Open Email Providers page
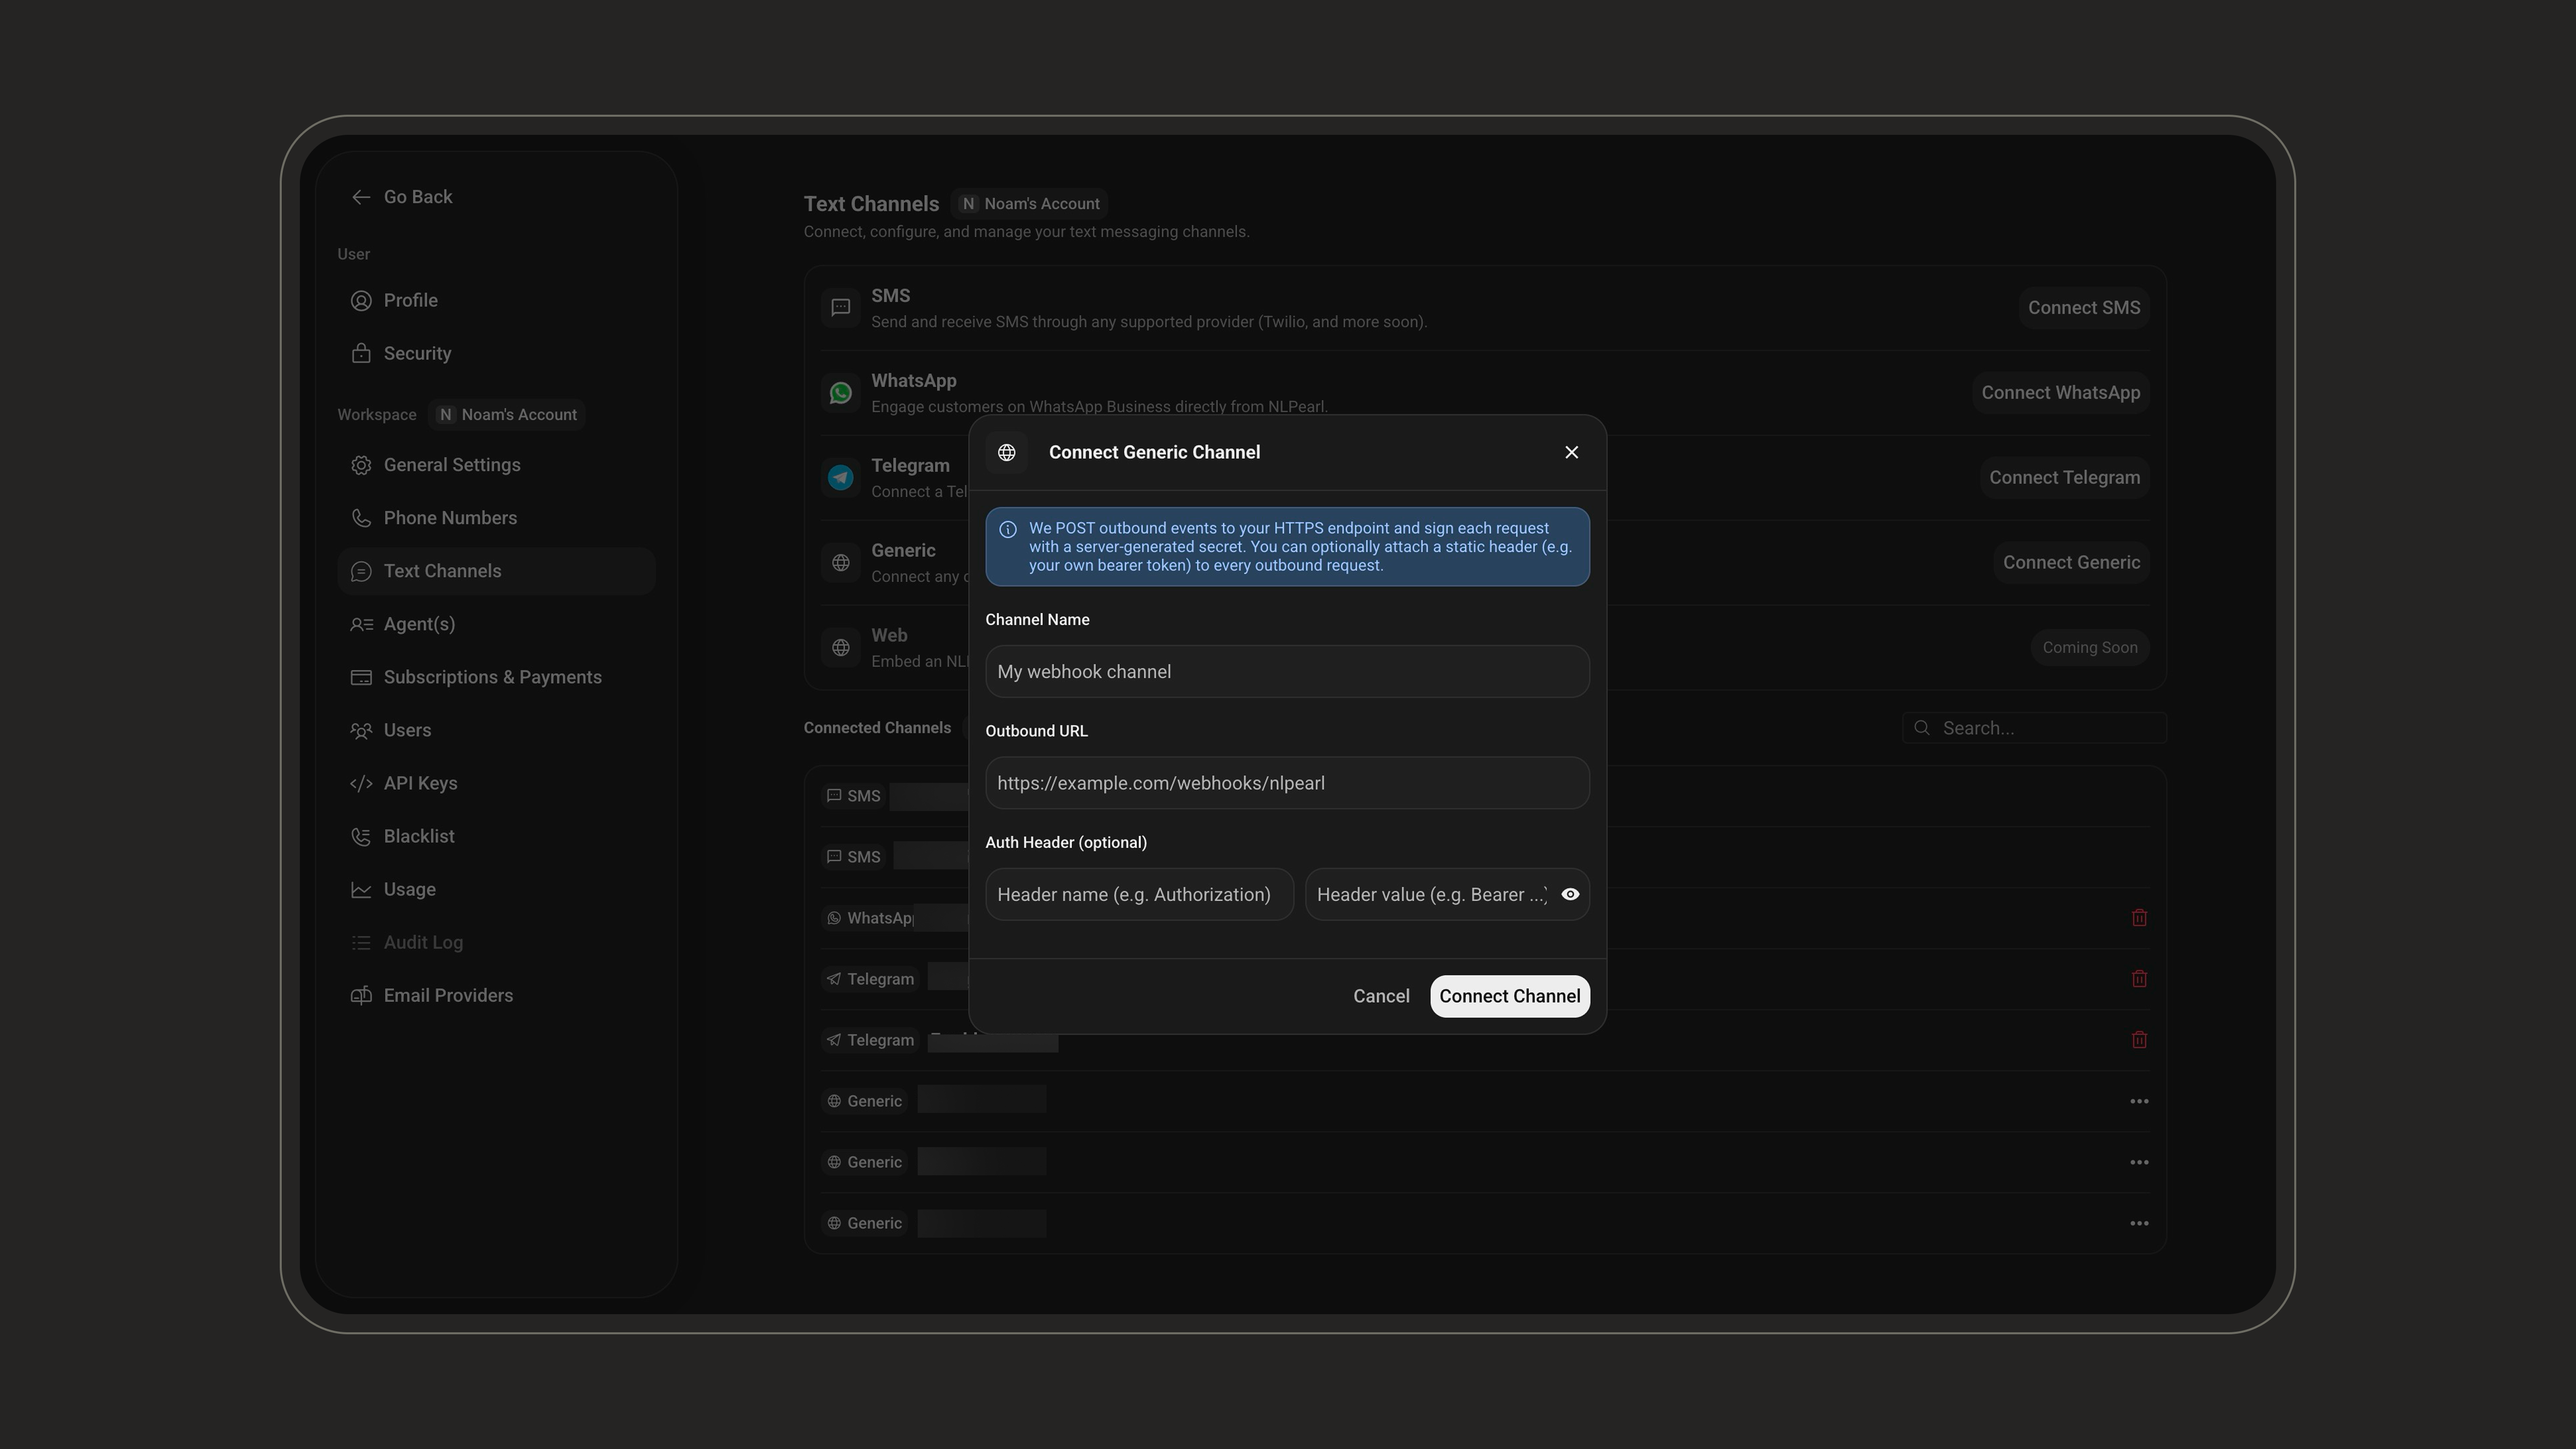This screenshot has width=2576, height=1449. click(x=496, y=995)
